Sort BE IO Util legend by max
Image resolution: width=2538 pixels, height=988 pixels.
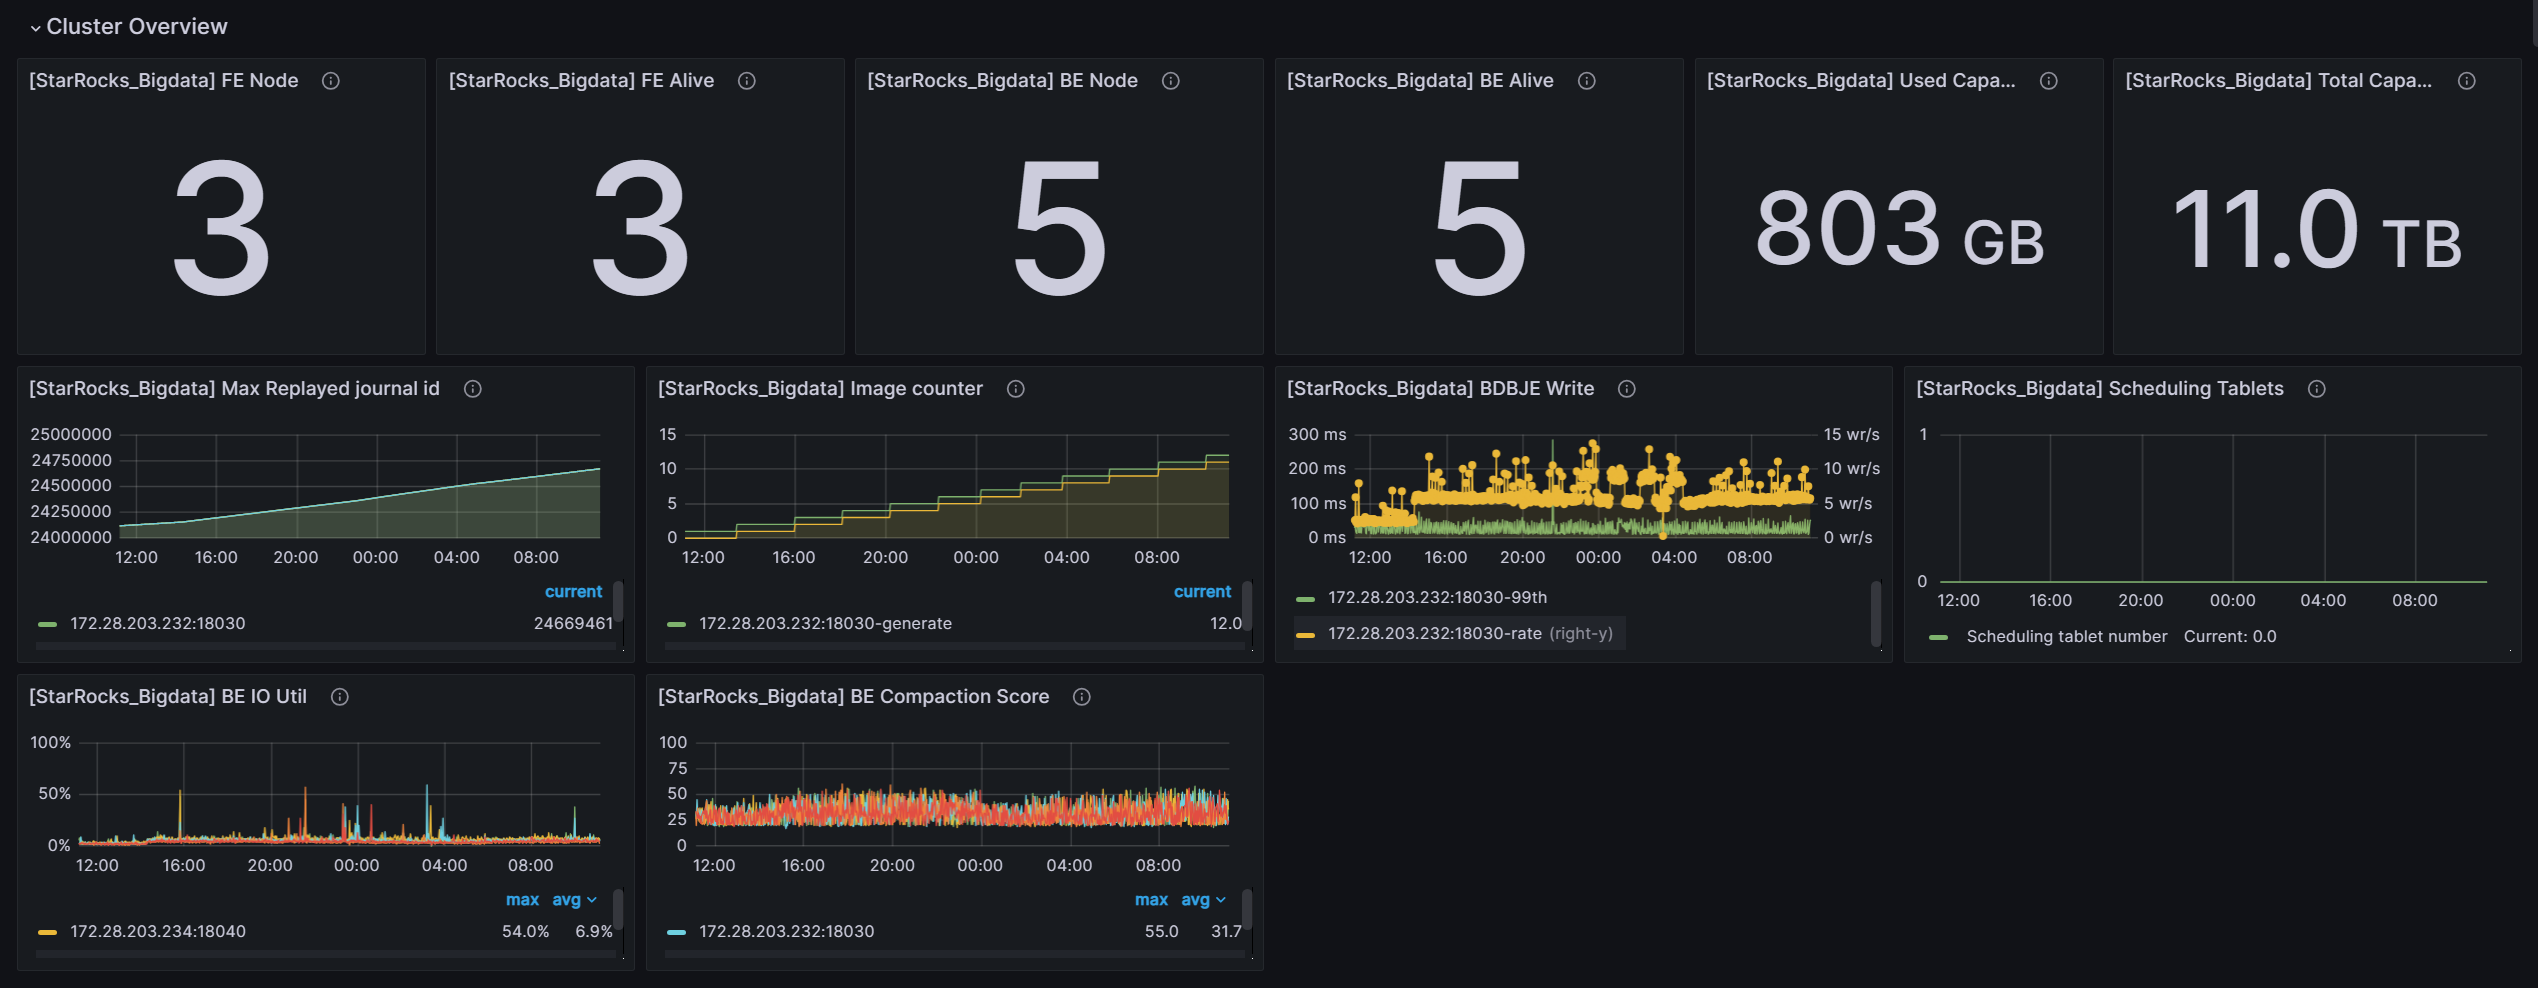click(523, 900)
